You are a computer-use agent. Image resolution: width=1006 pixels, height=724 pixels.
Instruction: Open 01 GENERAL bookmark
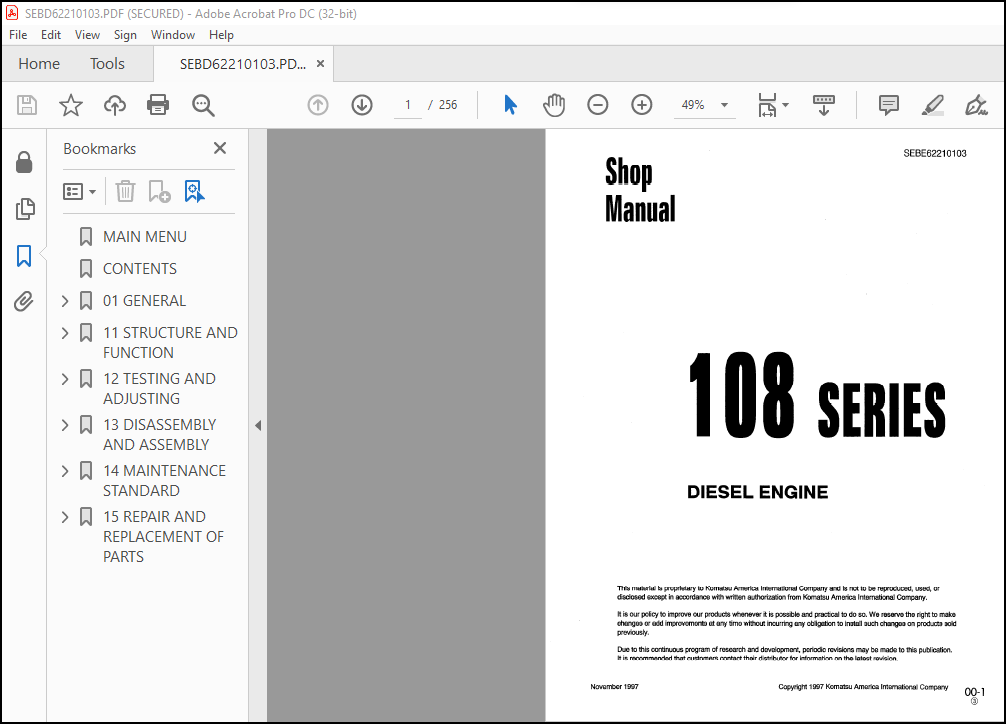144,301
